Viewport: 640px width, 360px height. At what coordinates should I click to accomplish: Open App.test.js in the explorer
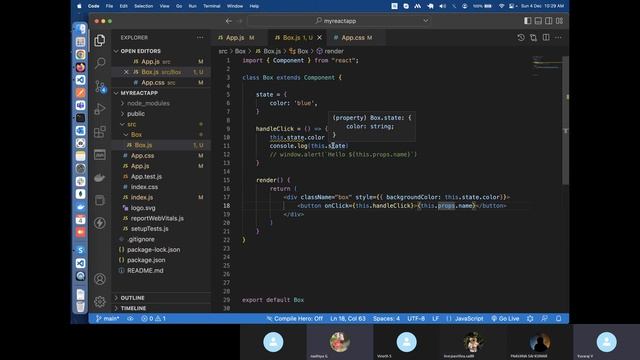[x=162, y=176]
